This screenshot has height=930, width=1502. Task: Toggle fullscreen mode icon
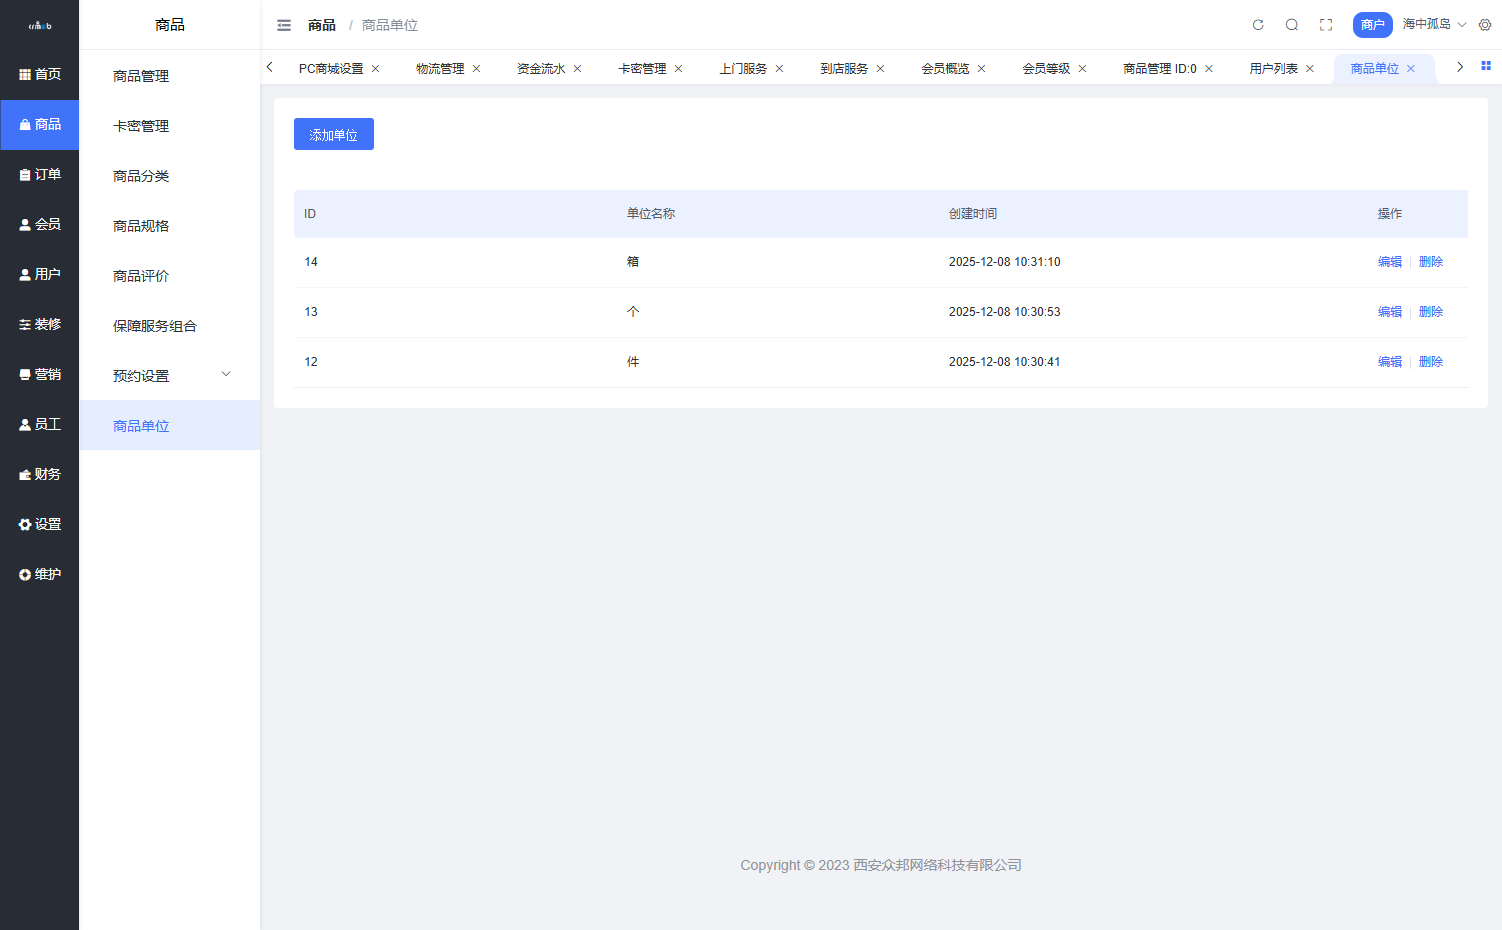click(x=1326, y=25)
